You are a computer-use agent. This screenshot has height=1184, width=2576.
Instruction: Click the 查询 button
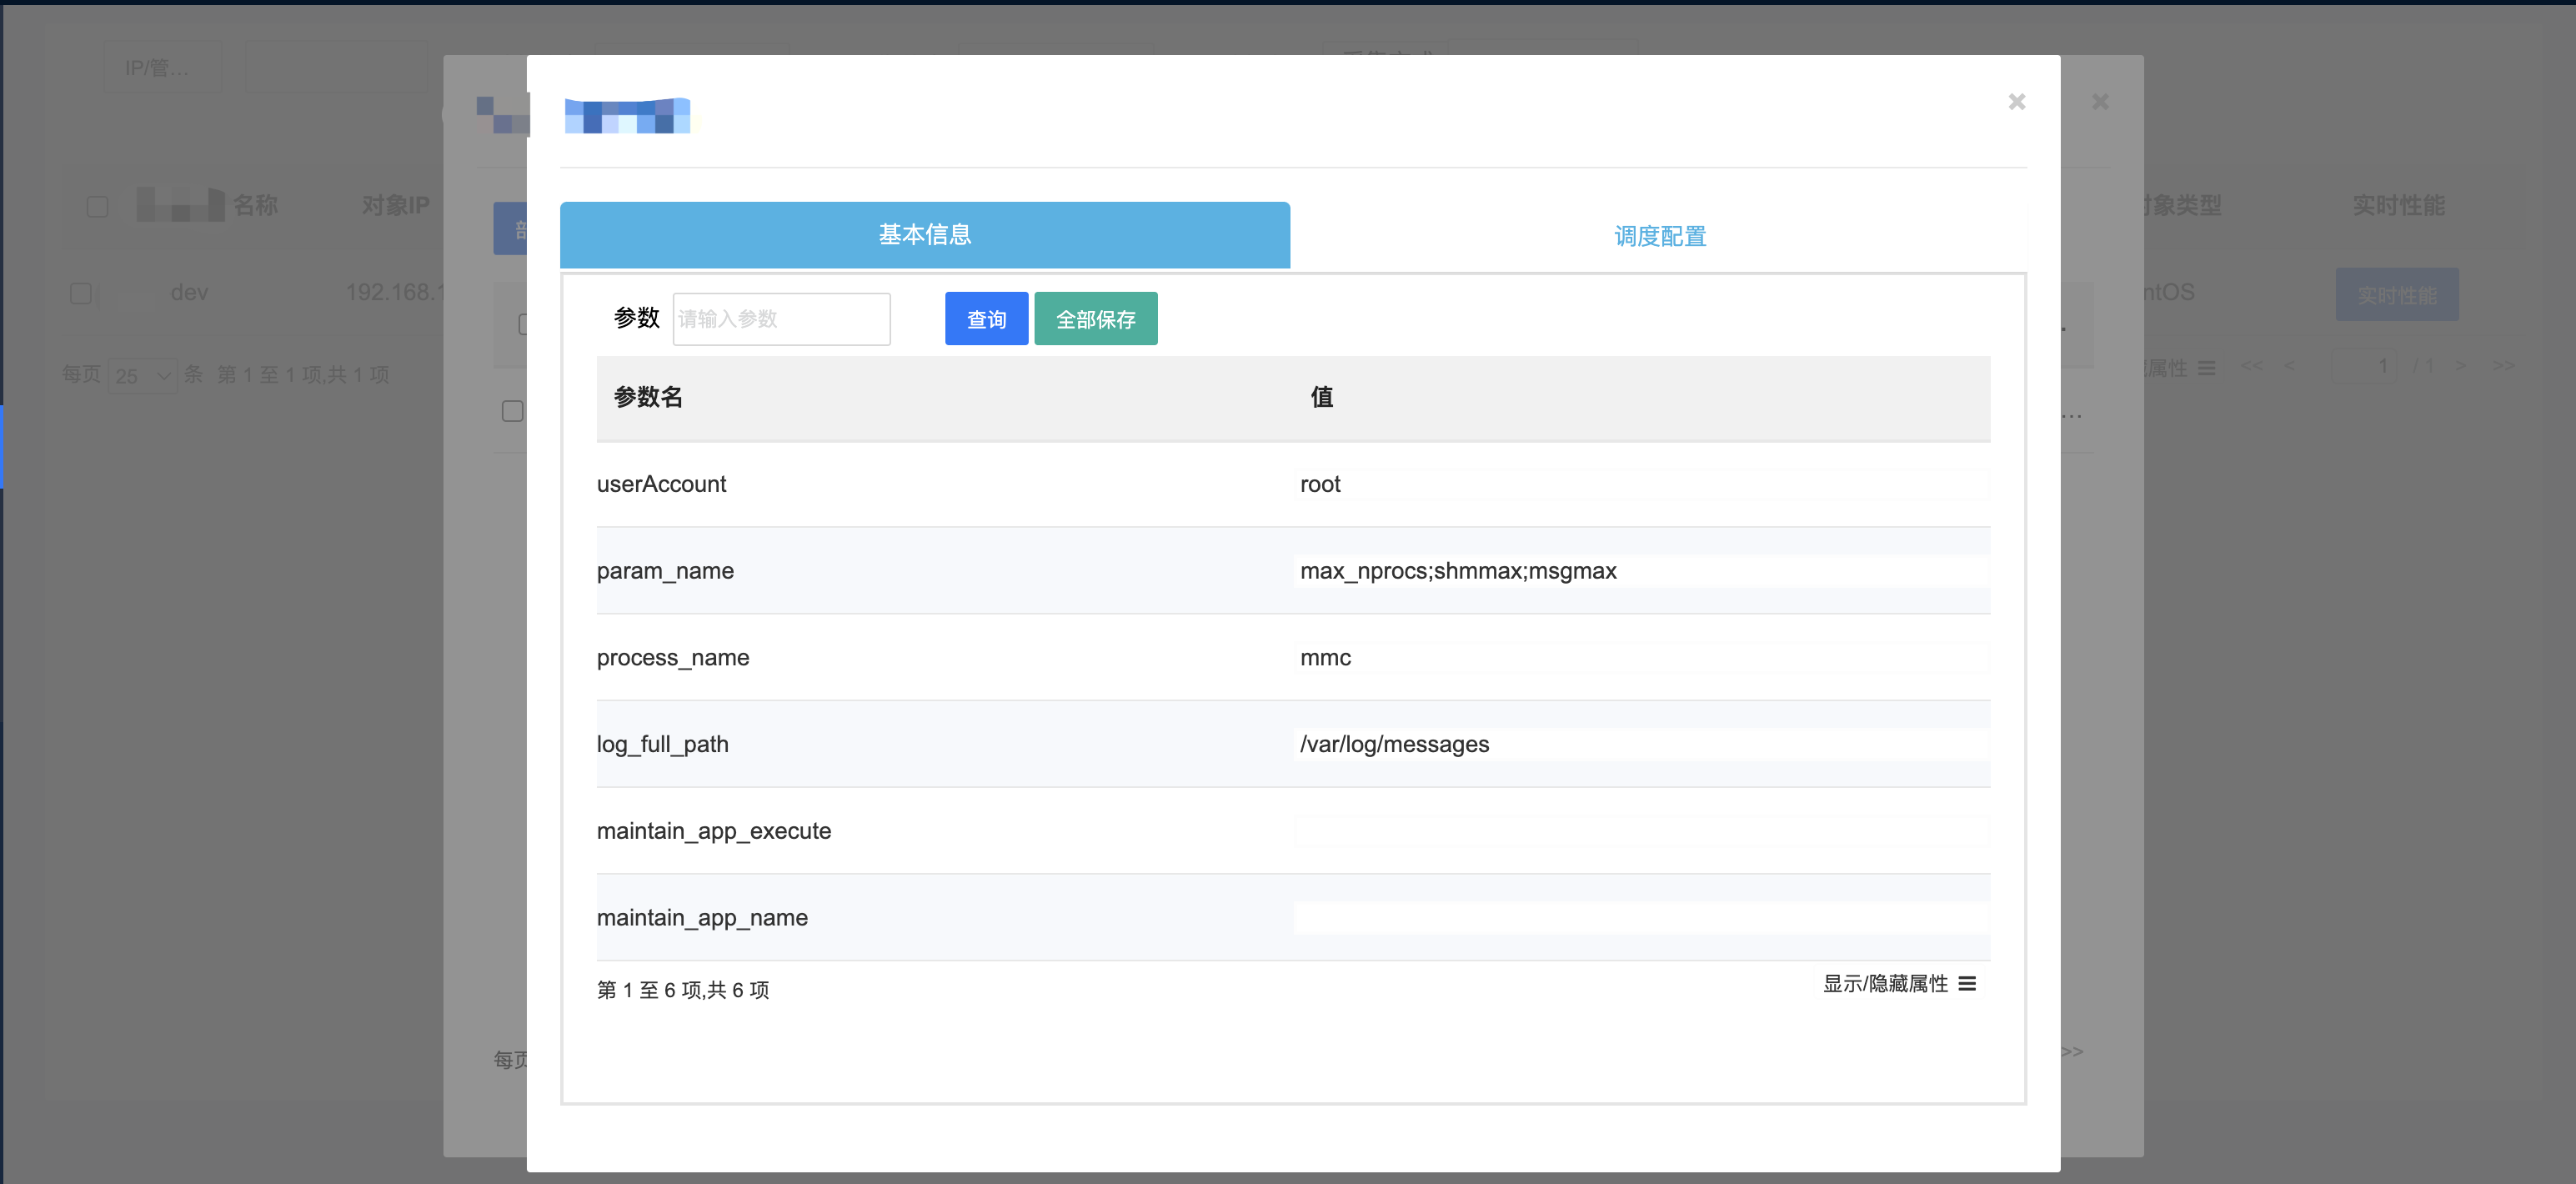[986, 319]
